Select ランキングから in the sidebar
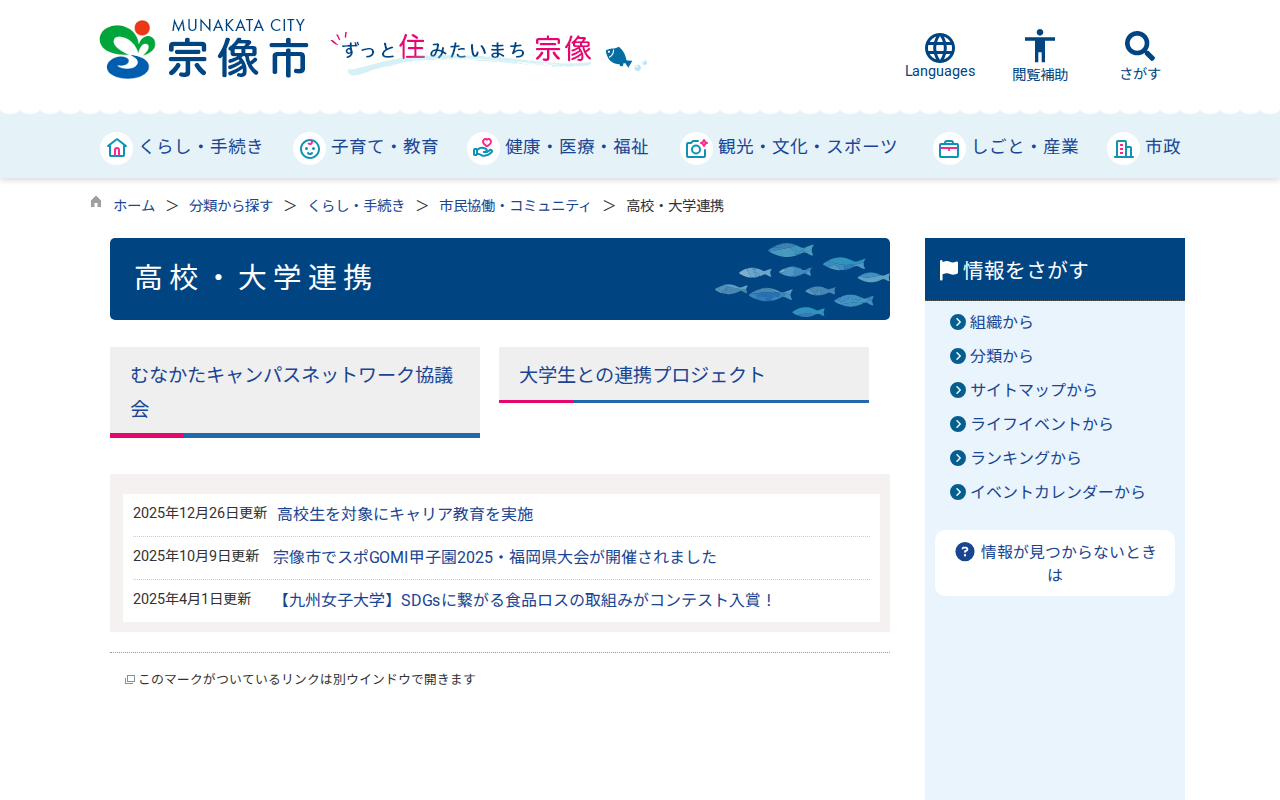Image resolution: width=1280 pixels, height=800 pixels. pyautogui.click(x=1026, y=458)
